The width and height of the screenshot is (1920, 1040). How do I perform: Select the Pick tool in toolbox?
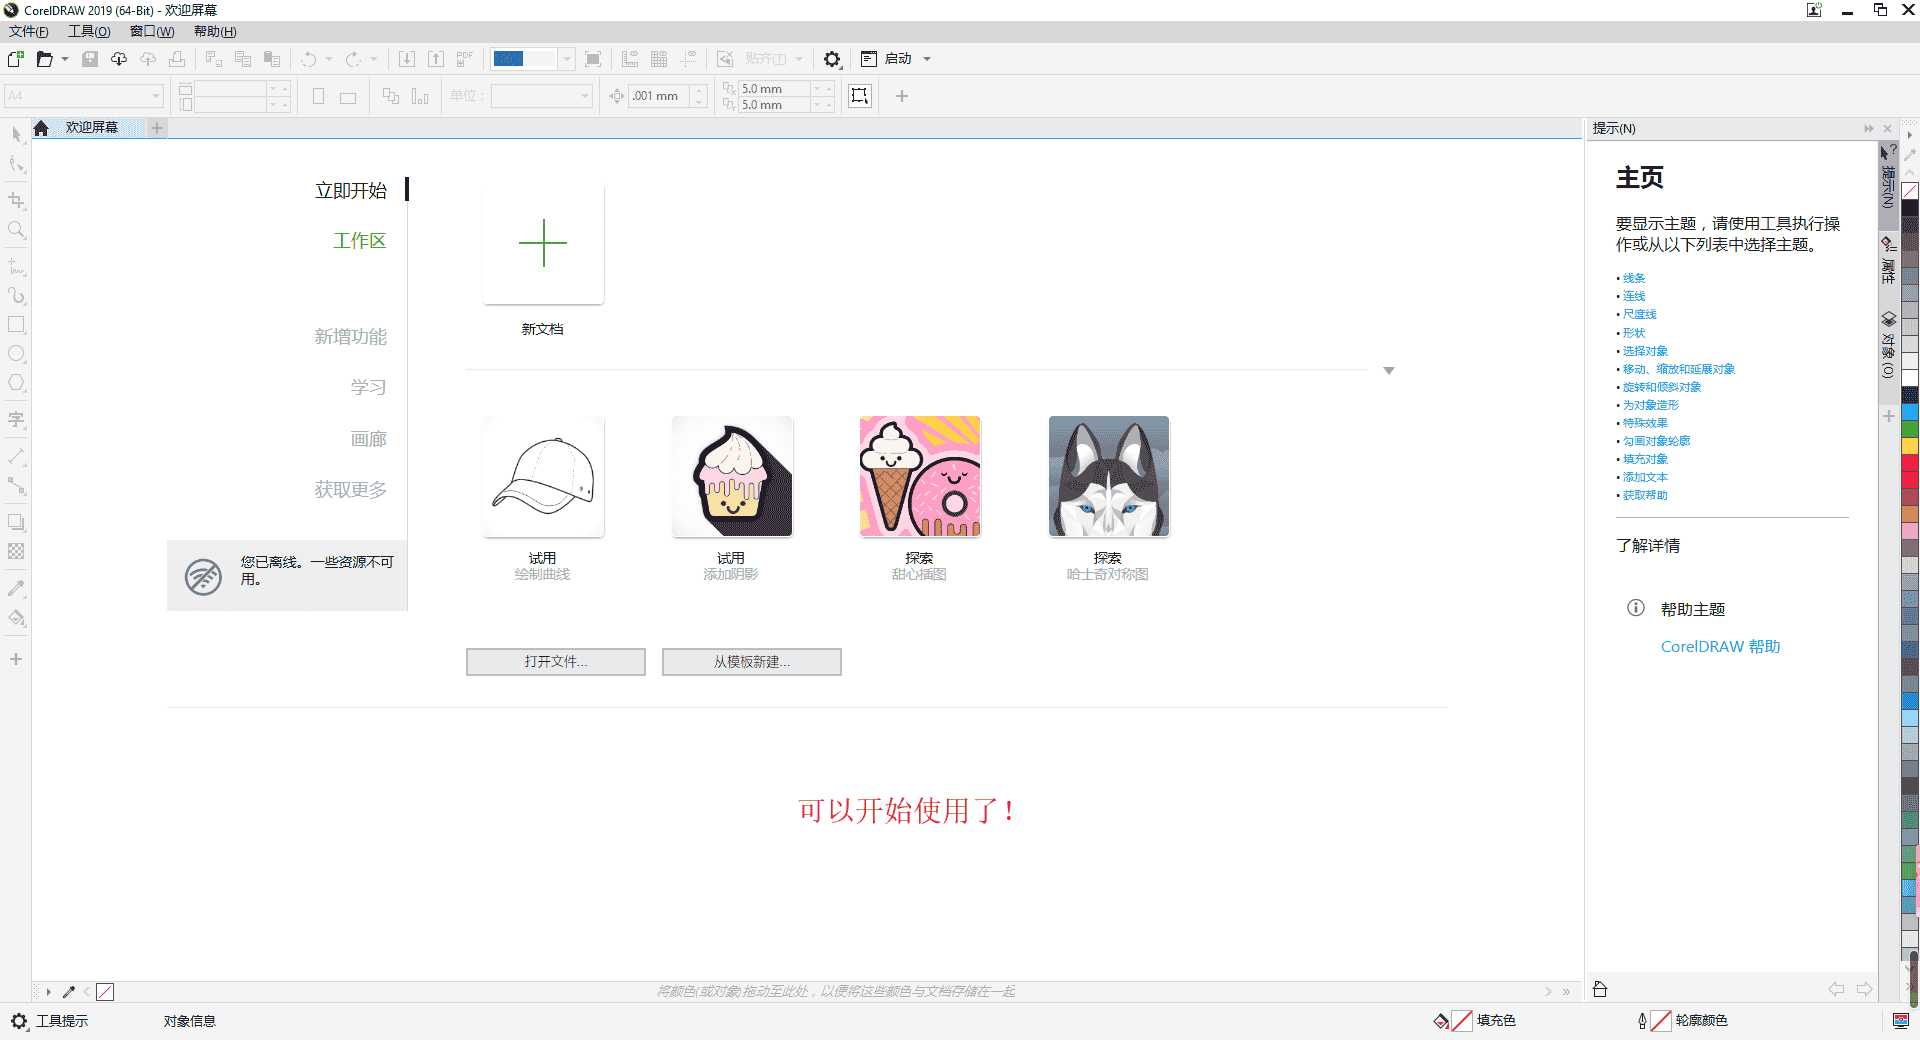[16, 134]
